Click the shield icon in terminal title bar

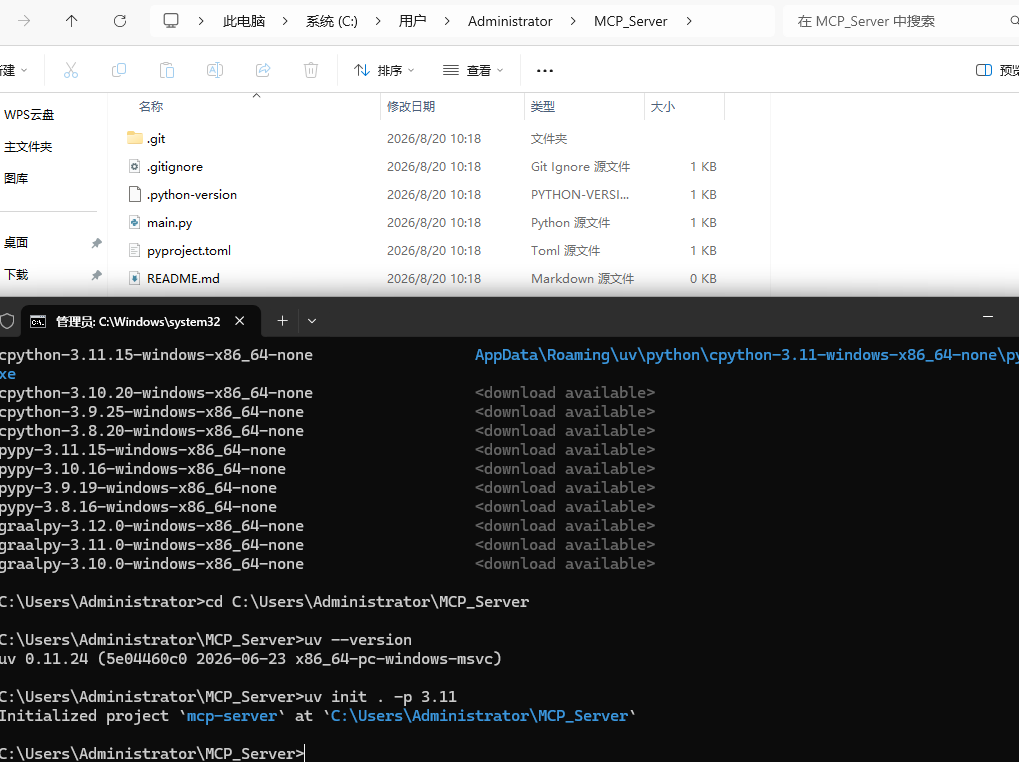click(x=7, y=321)
